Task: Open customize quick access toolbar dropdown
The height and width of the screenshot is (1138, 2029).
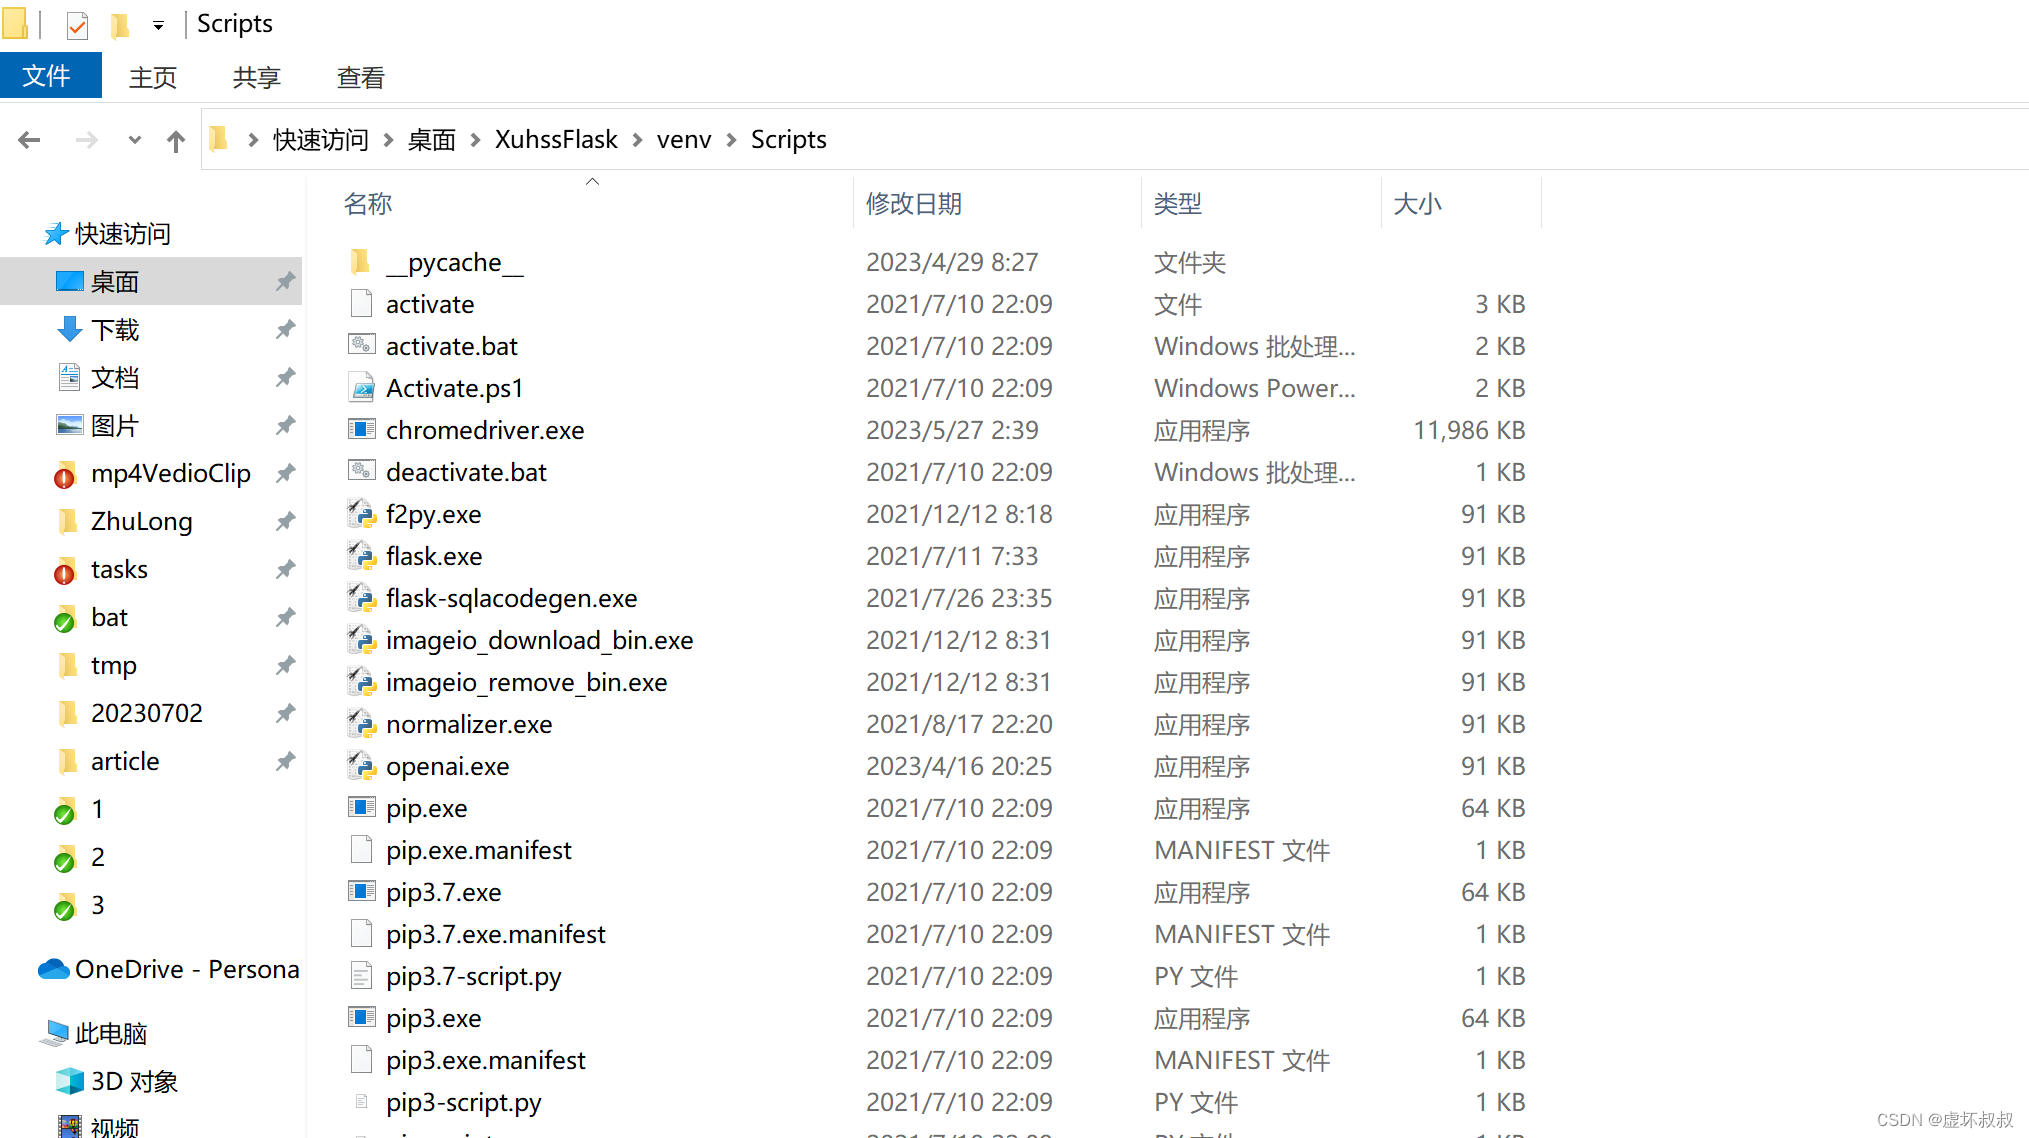Action: [158, 25]
